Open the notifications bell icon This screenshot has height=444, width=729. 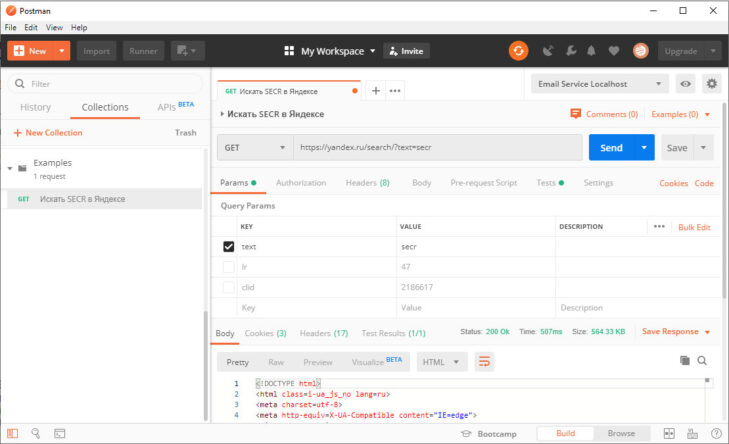click(x=592, y=50)
